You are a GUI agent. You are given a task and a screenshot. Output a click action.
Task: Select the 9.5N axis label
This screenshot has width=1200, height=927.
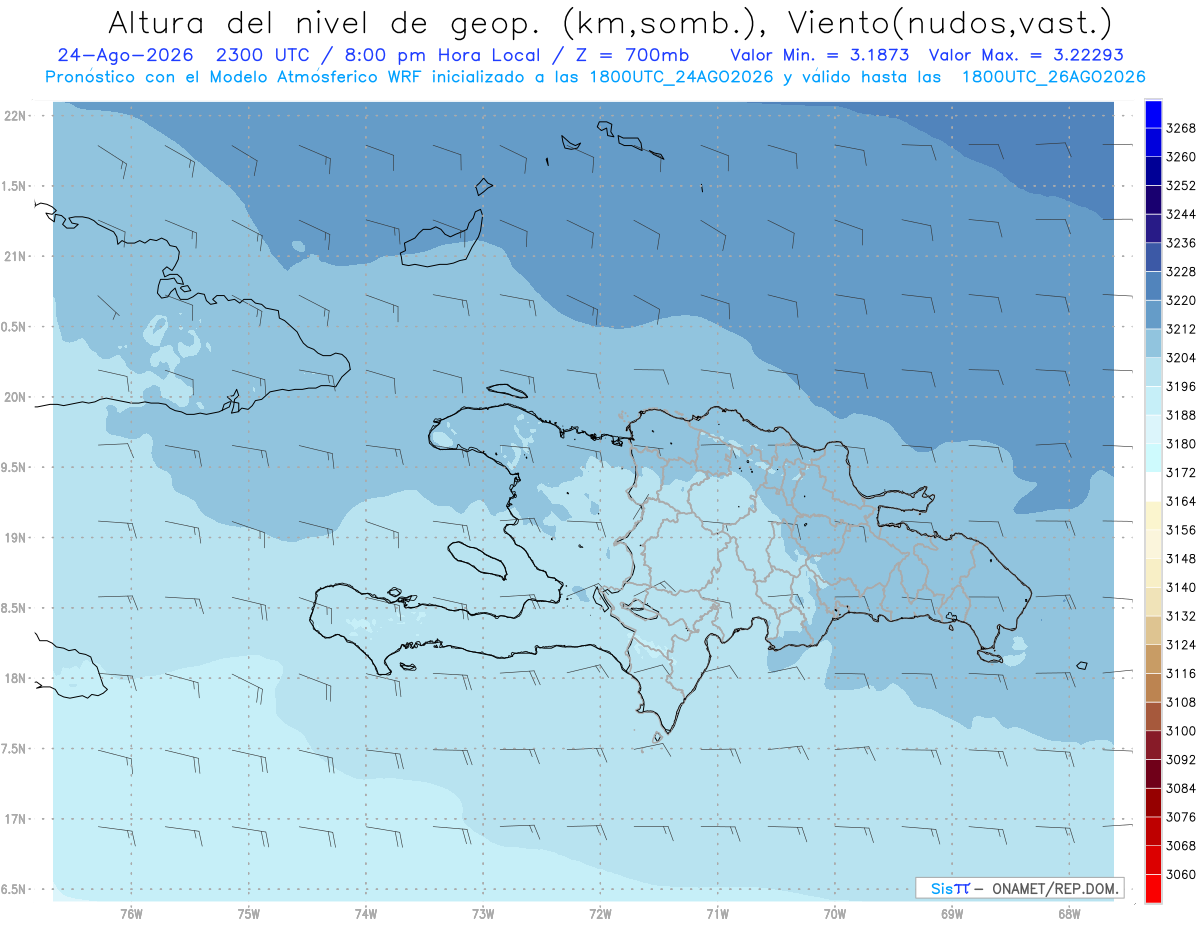[x=15, y=467]
